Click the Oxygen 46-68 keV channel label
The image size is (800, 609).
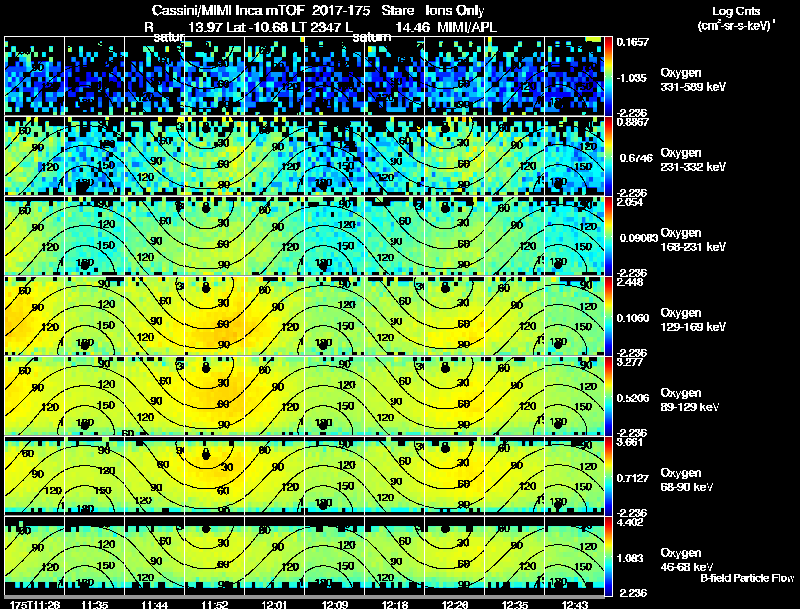[x=687, y=560]
